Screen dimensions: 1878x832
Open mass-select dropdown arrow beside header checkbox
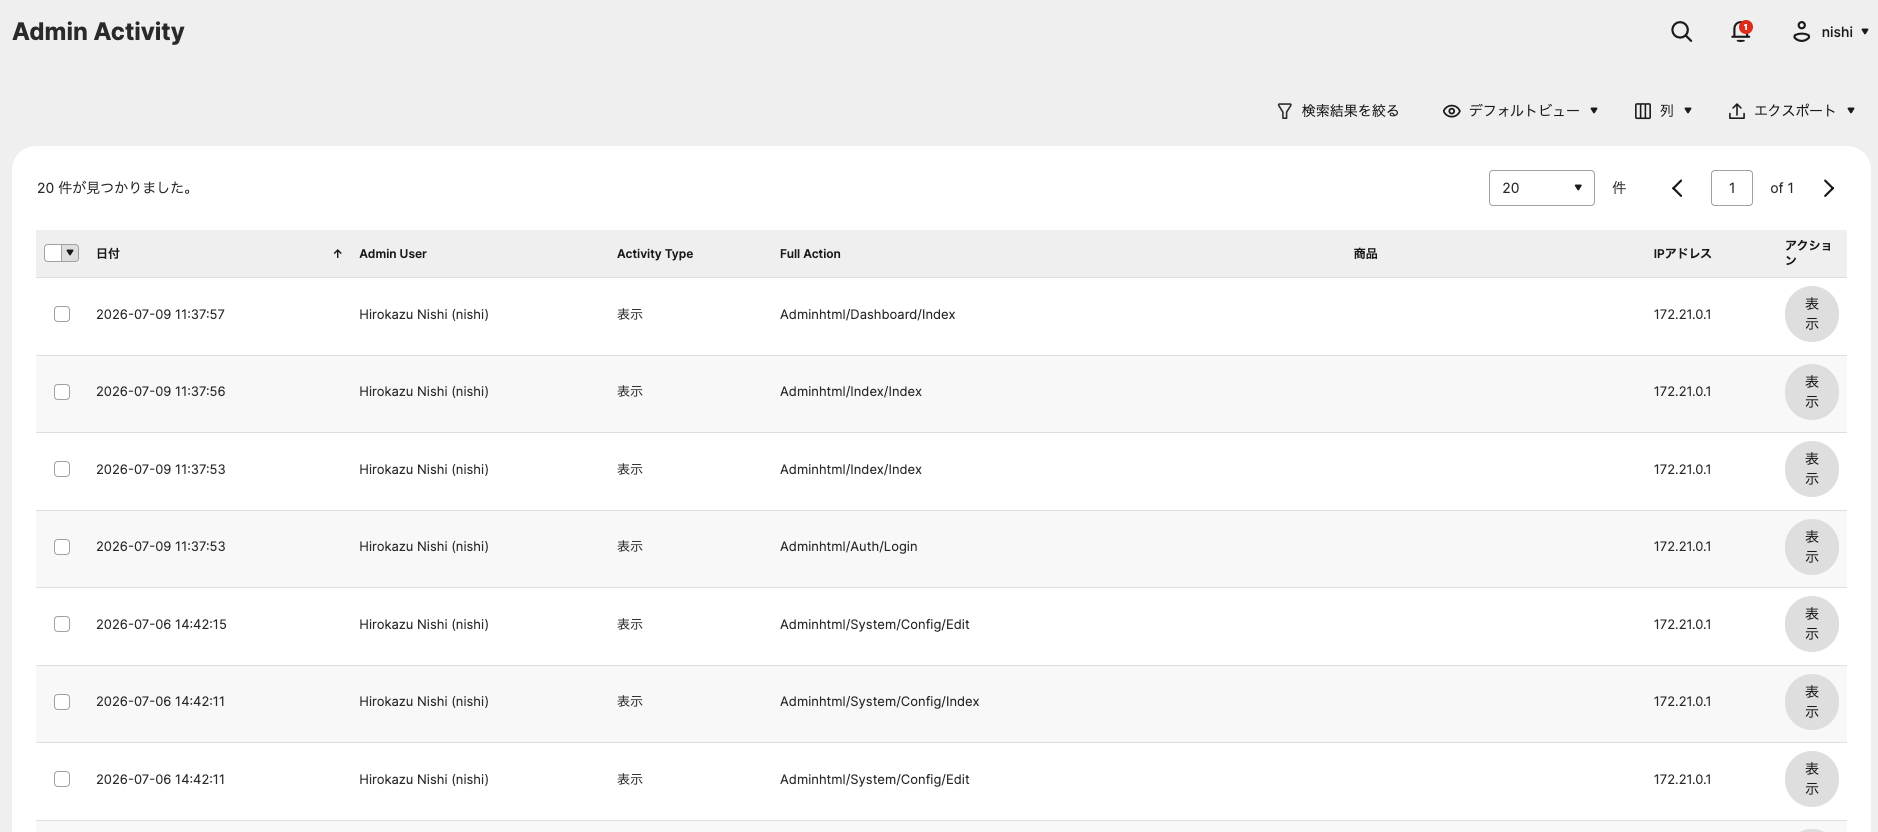tap(70, 253)
